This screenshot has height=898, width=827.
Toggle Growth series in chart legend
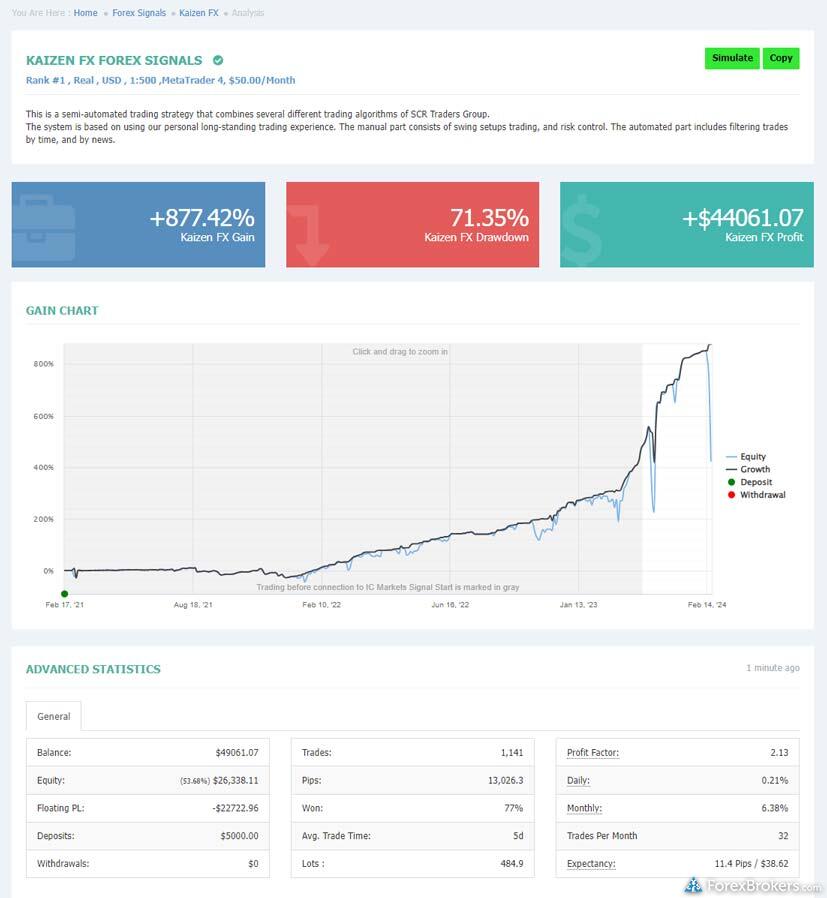[754, 470]
